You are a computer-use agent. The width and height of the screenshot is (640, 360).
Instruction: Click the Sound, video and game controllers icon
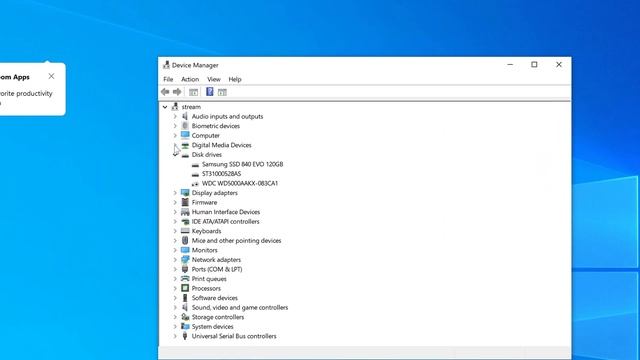click(185, 307)
